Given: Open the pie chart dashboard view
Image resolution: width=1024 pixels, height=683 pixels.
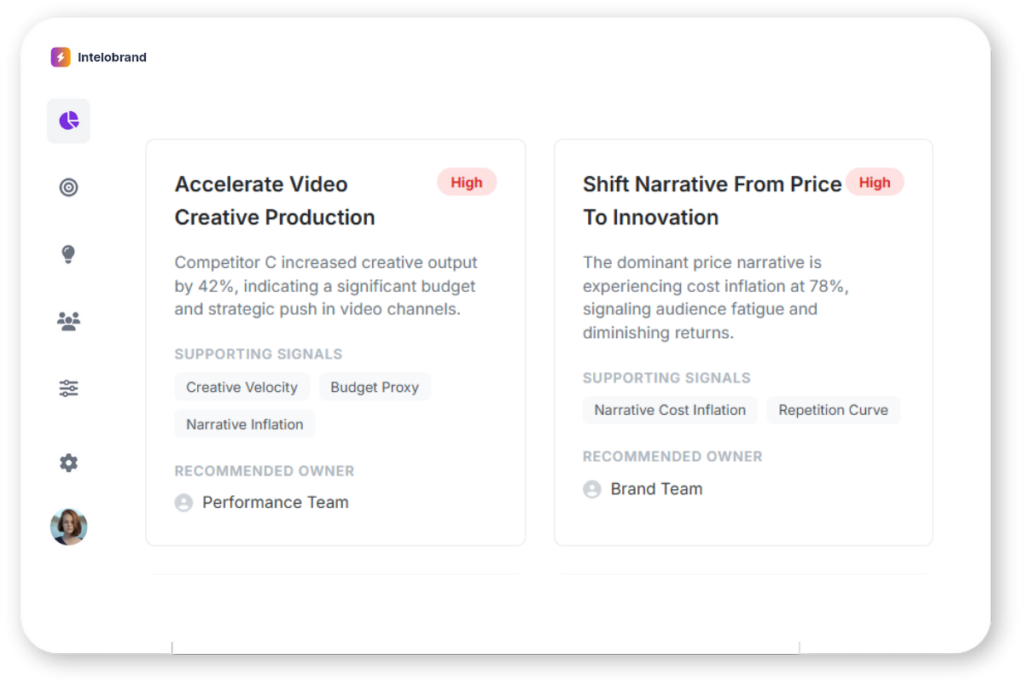Looking at the screenshot, I should (x=68, y=121).
